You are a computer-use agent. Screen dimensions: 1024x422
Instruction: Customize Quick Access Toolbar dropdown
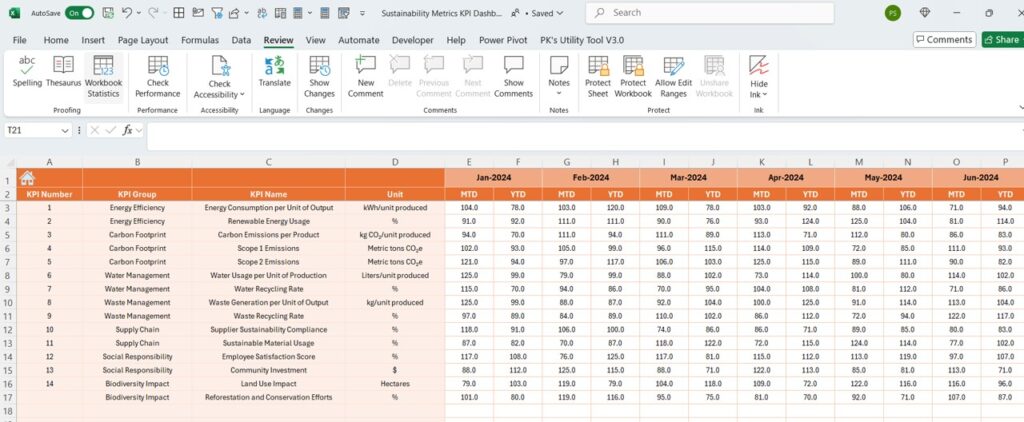362,13
